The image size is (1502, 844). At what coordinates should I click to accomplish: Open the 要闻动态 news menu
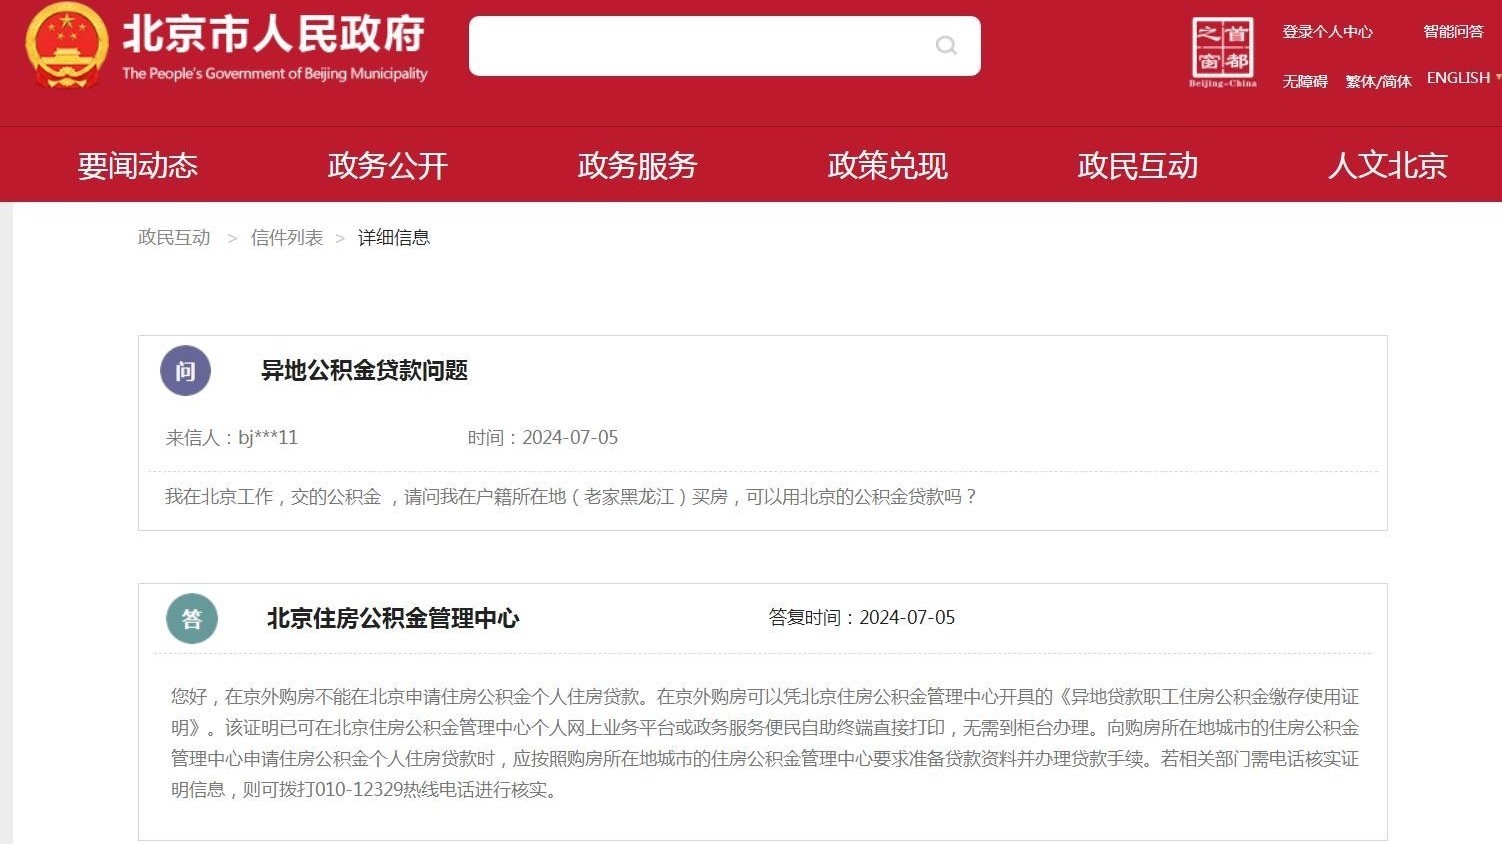[x=137, y=165]
